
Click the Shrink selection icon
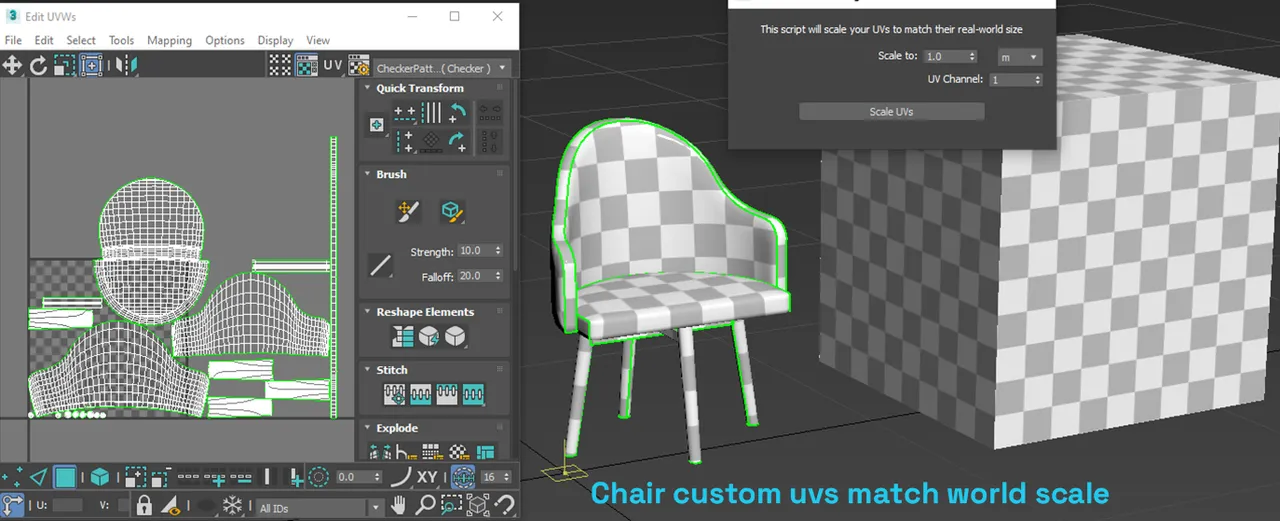pos(160,477)
